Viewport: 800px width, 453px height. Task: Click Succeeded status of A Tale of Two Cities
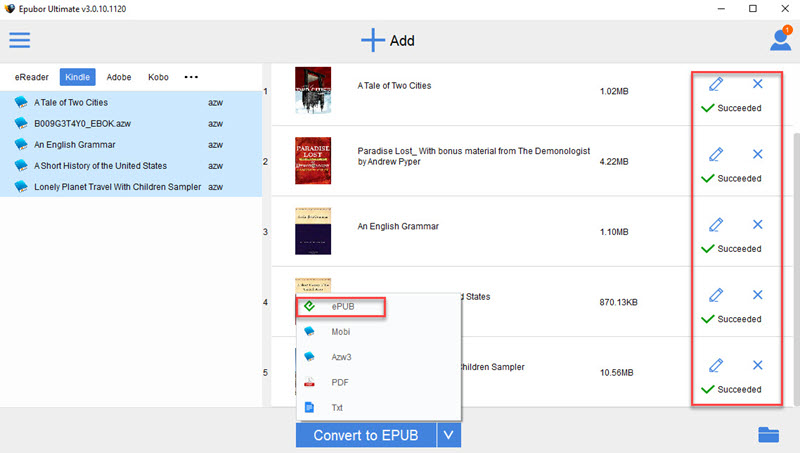coord(731,108)
